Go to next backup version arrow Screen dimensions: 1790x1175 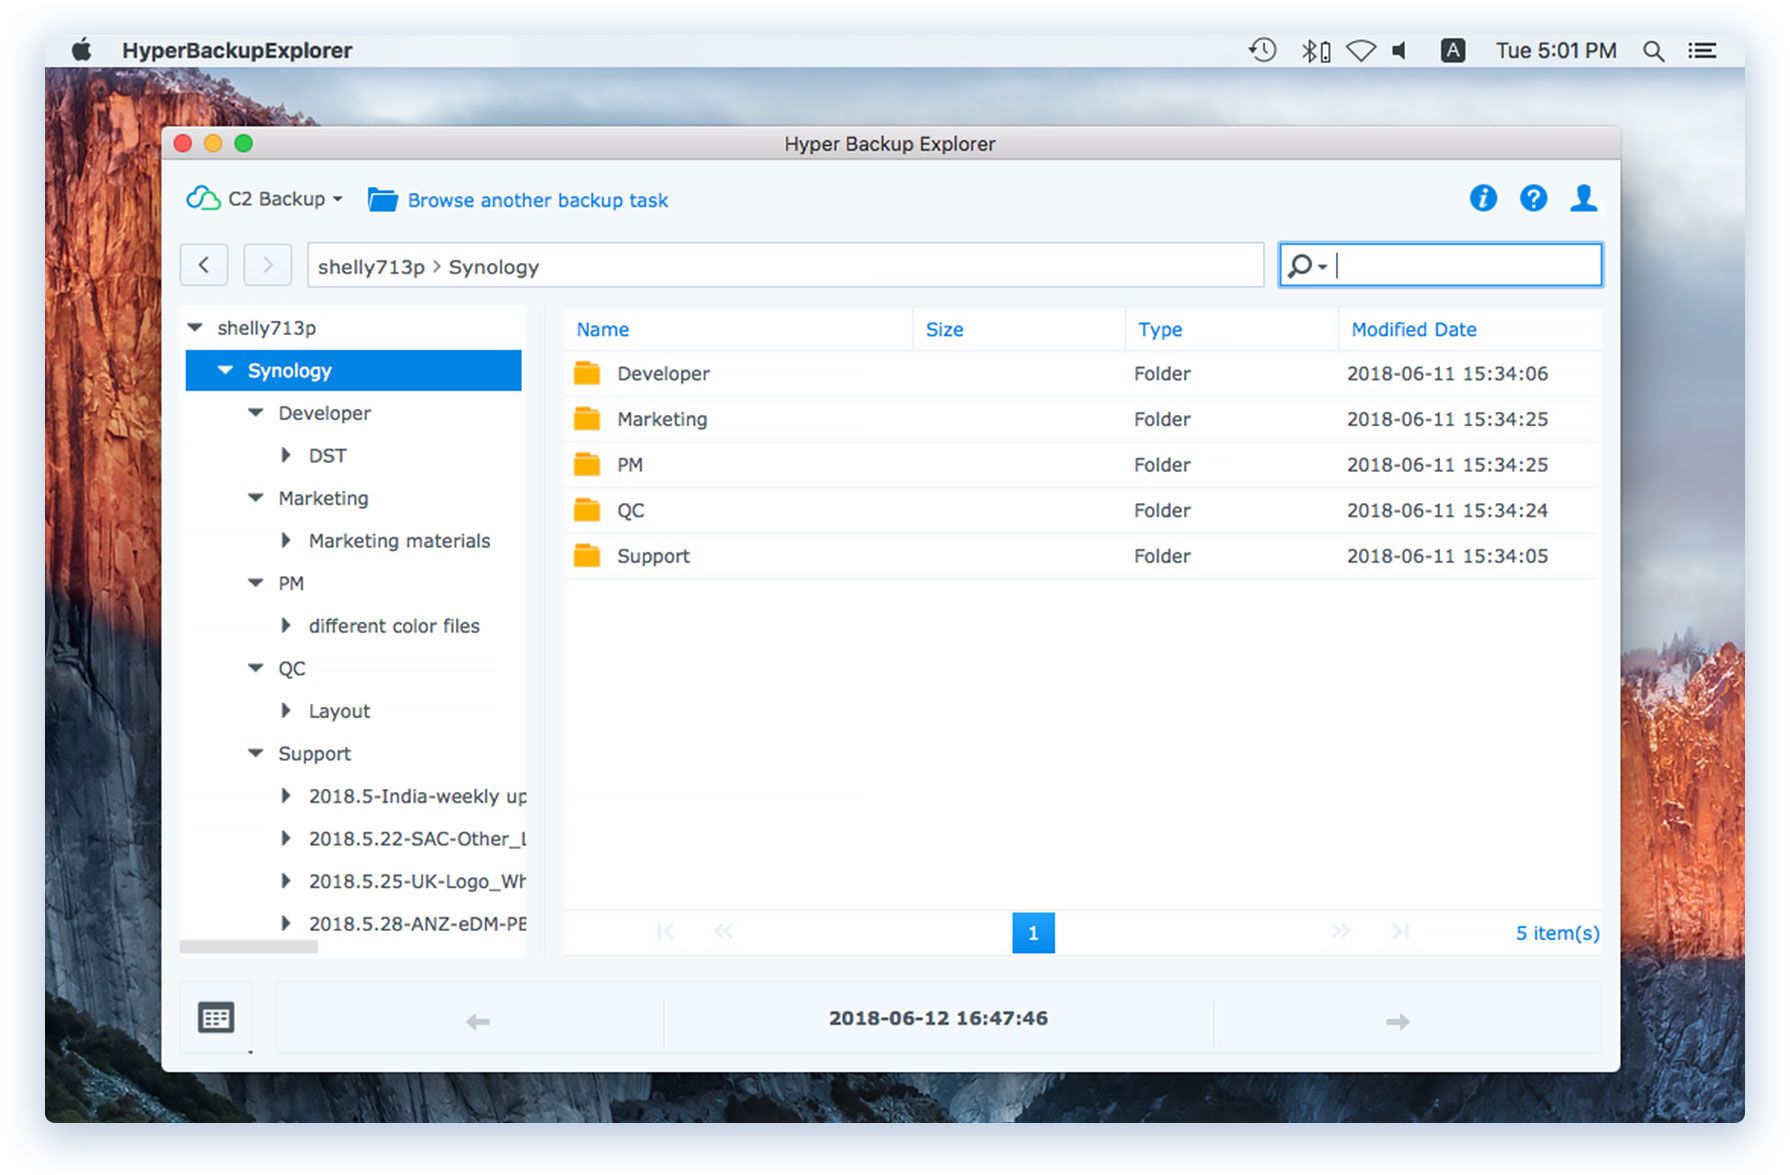1398,1021
